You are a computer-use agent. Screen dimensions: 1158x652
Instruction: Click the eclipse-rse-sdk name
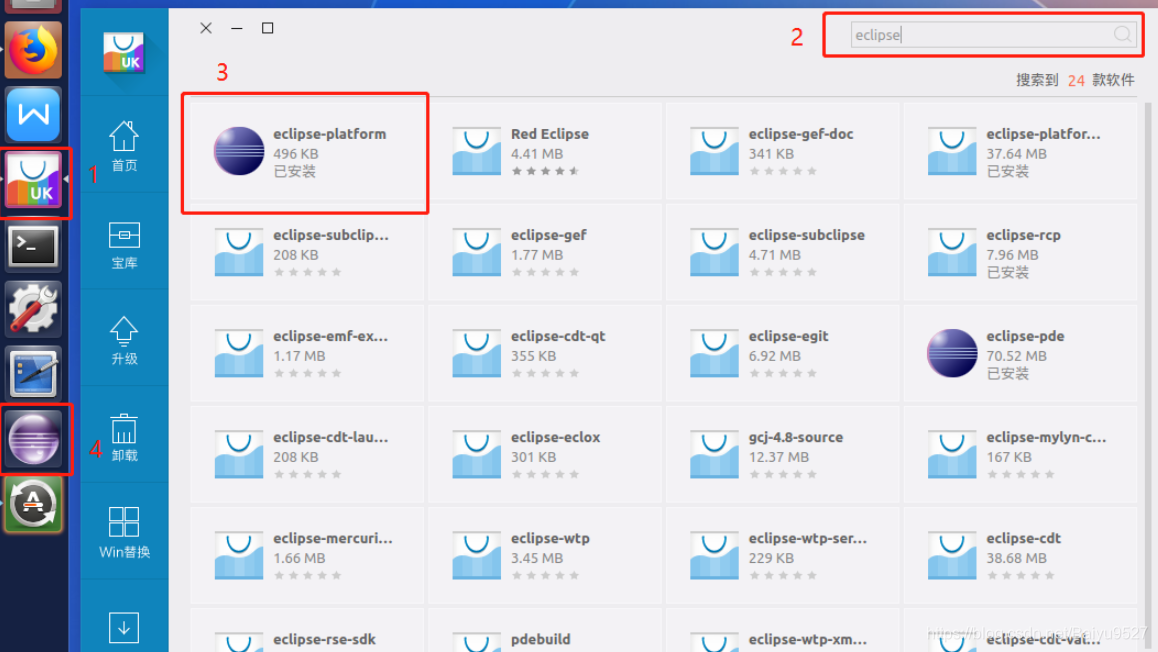click(x=324, y=639)
